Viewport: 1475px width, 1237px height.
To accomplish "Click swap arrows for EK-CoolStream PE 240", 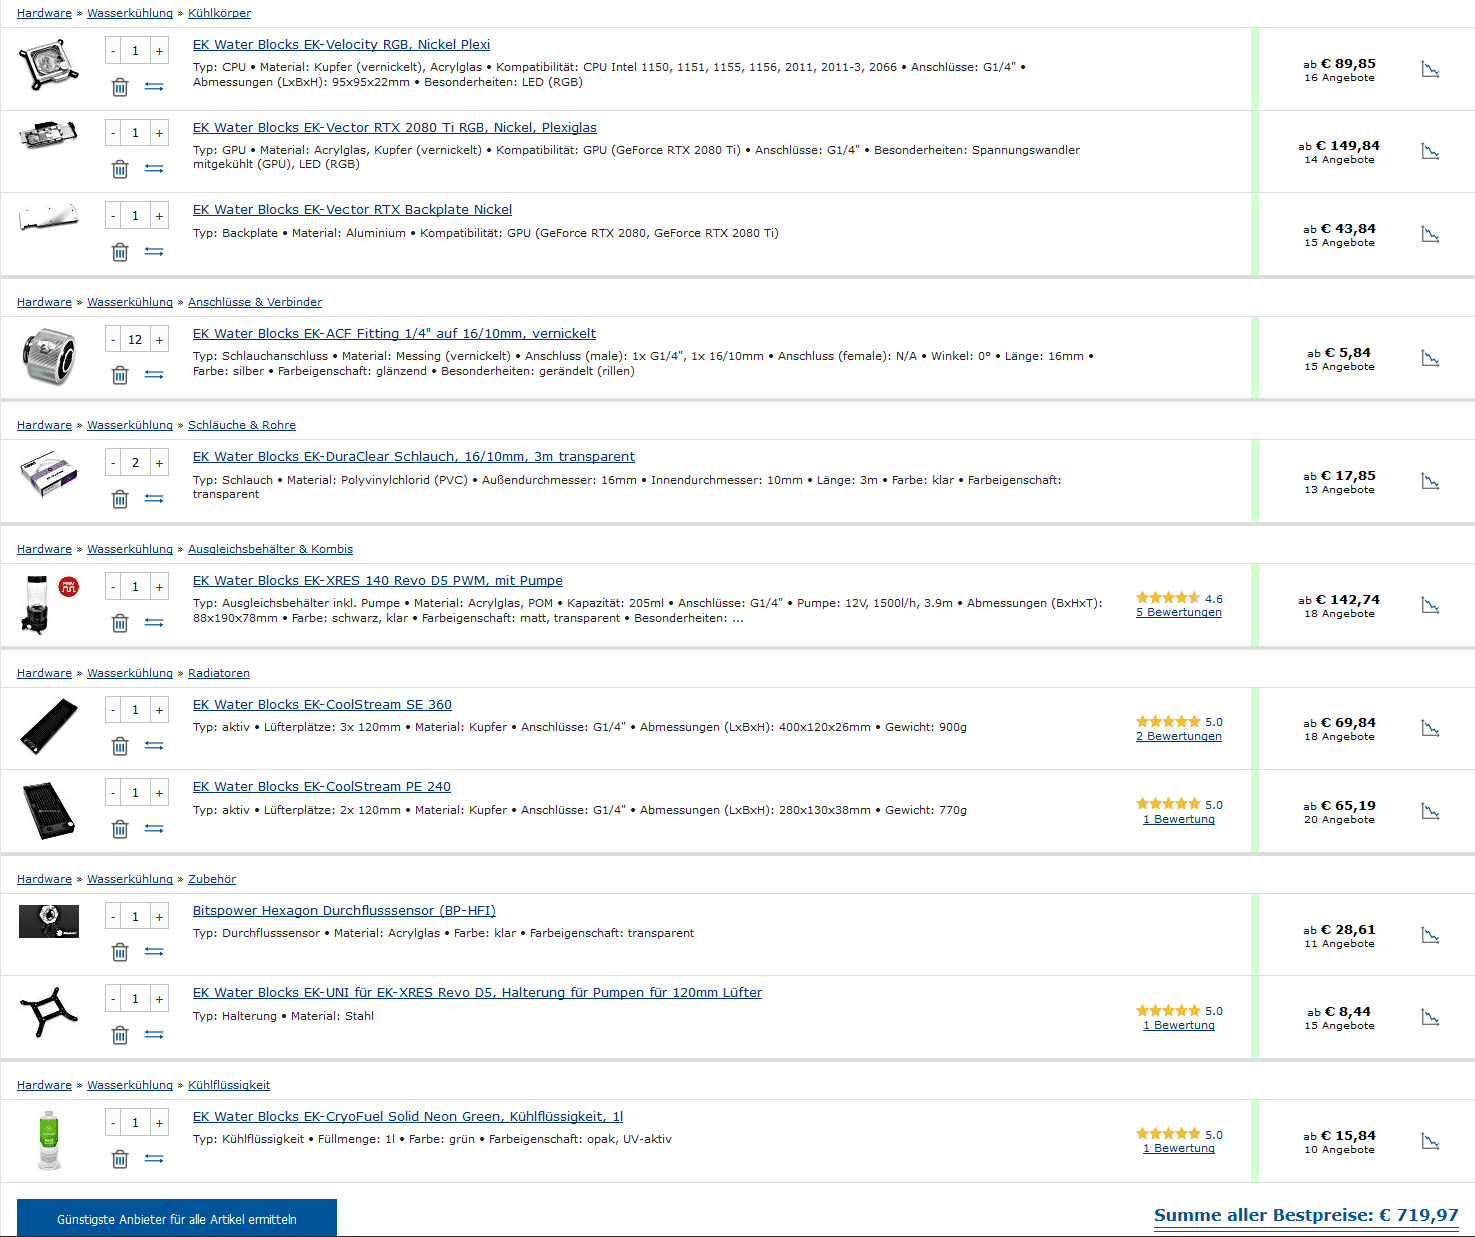I will click(154, 829).
